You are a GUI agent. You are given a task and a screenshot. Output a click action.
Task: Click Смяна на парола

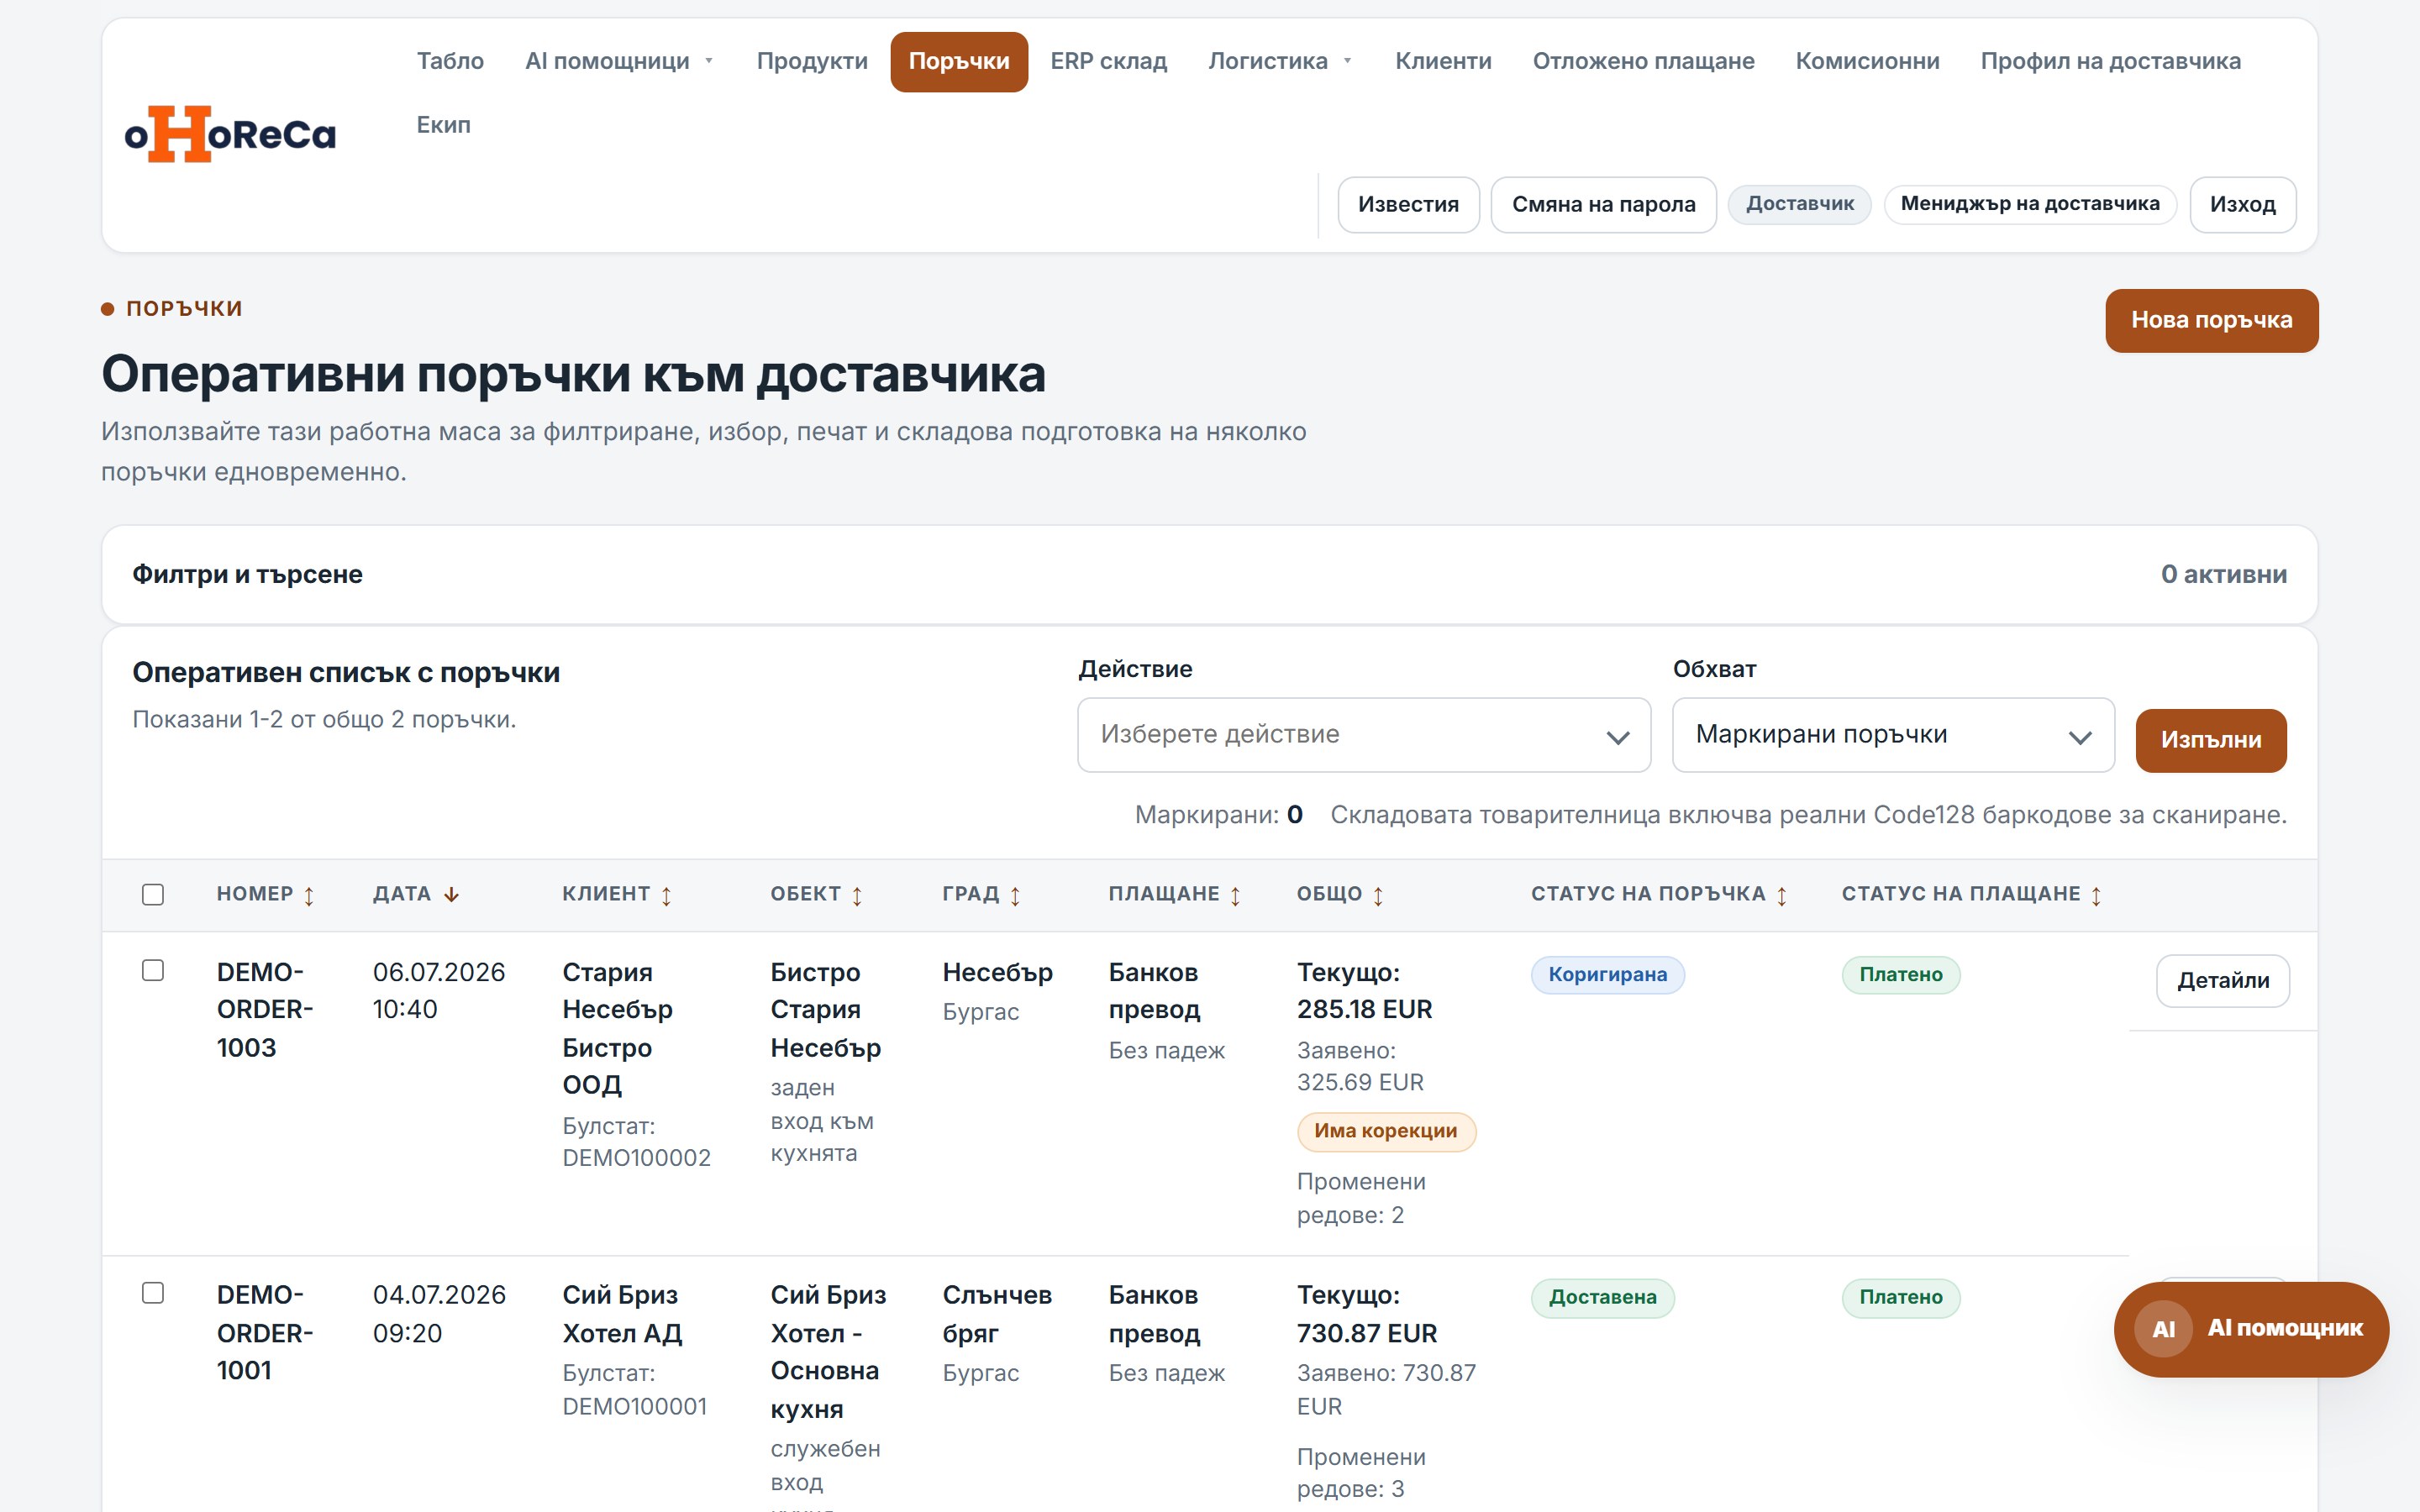[1603, 204]
